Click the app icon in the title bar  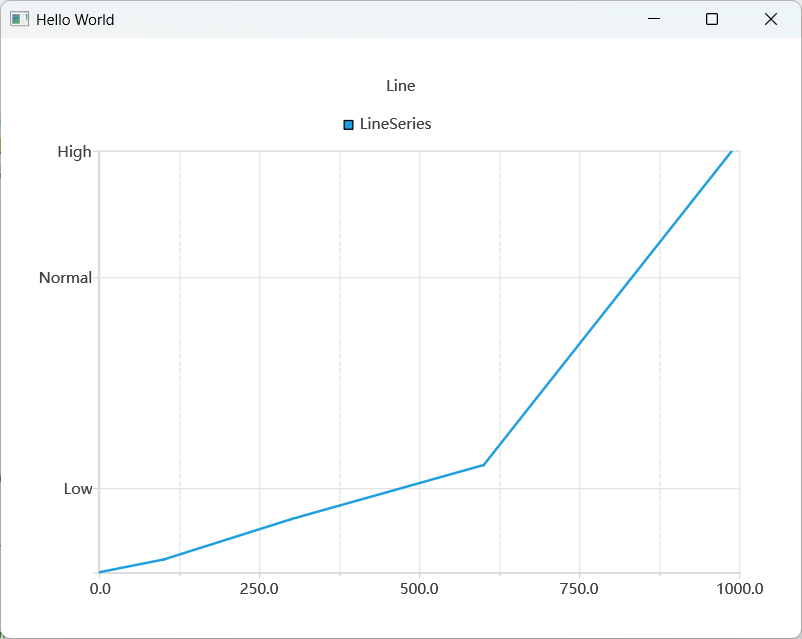pyautogui.click(x=19, y=19)
